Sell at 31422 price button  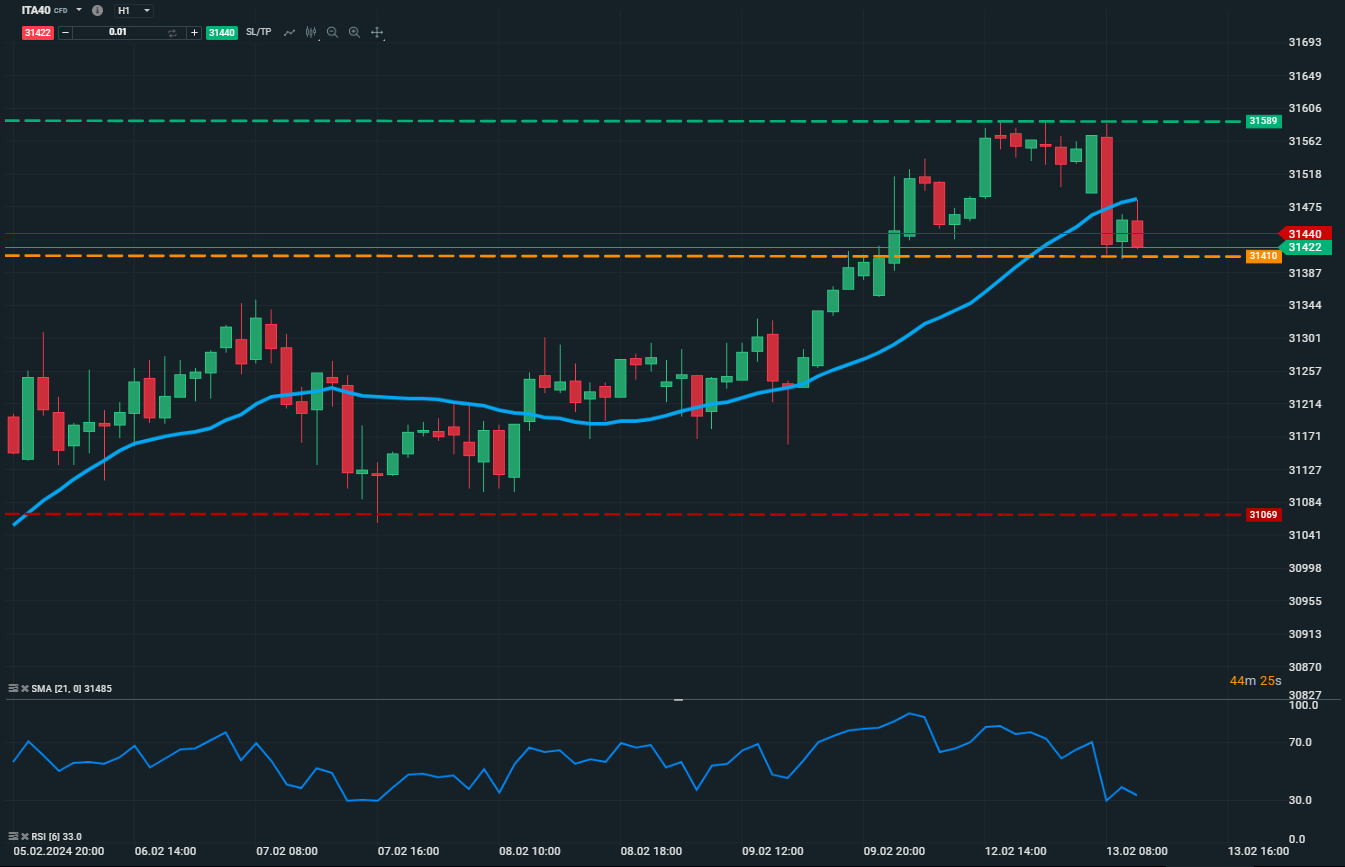pyautogui.click(x=38, y=32)
